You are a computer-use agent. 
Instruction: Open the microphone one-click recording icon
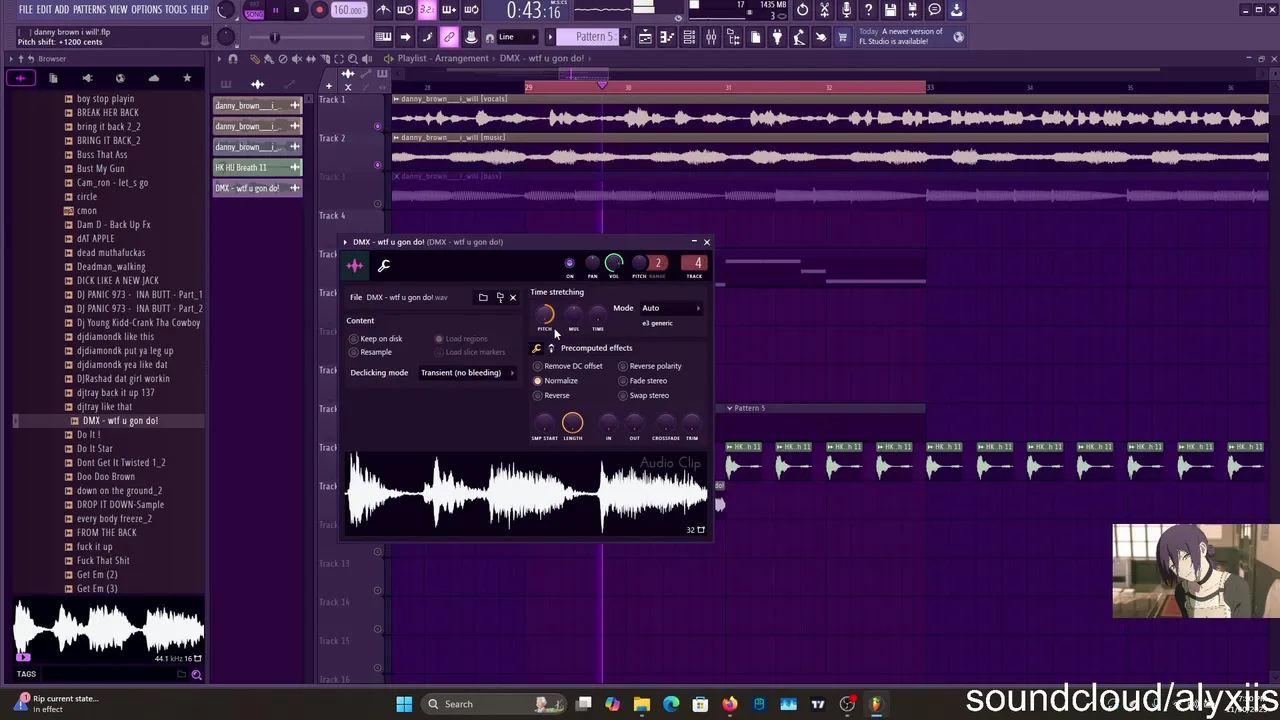coord(846,10)
